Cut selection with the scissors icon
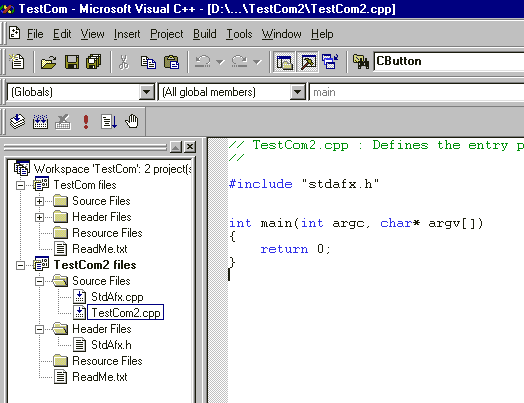The height and width of the screenshot is (403, 524). pos(124,62)
